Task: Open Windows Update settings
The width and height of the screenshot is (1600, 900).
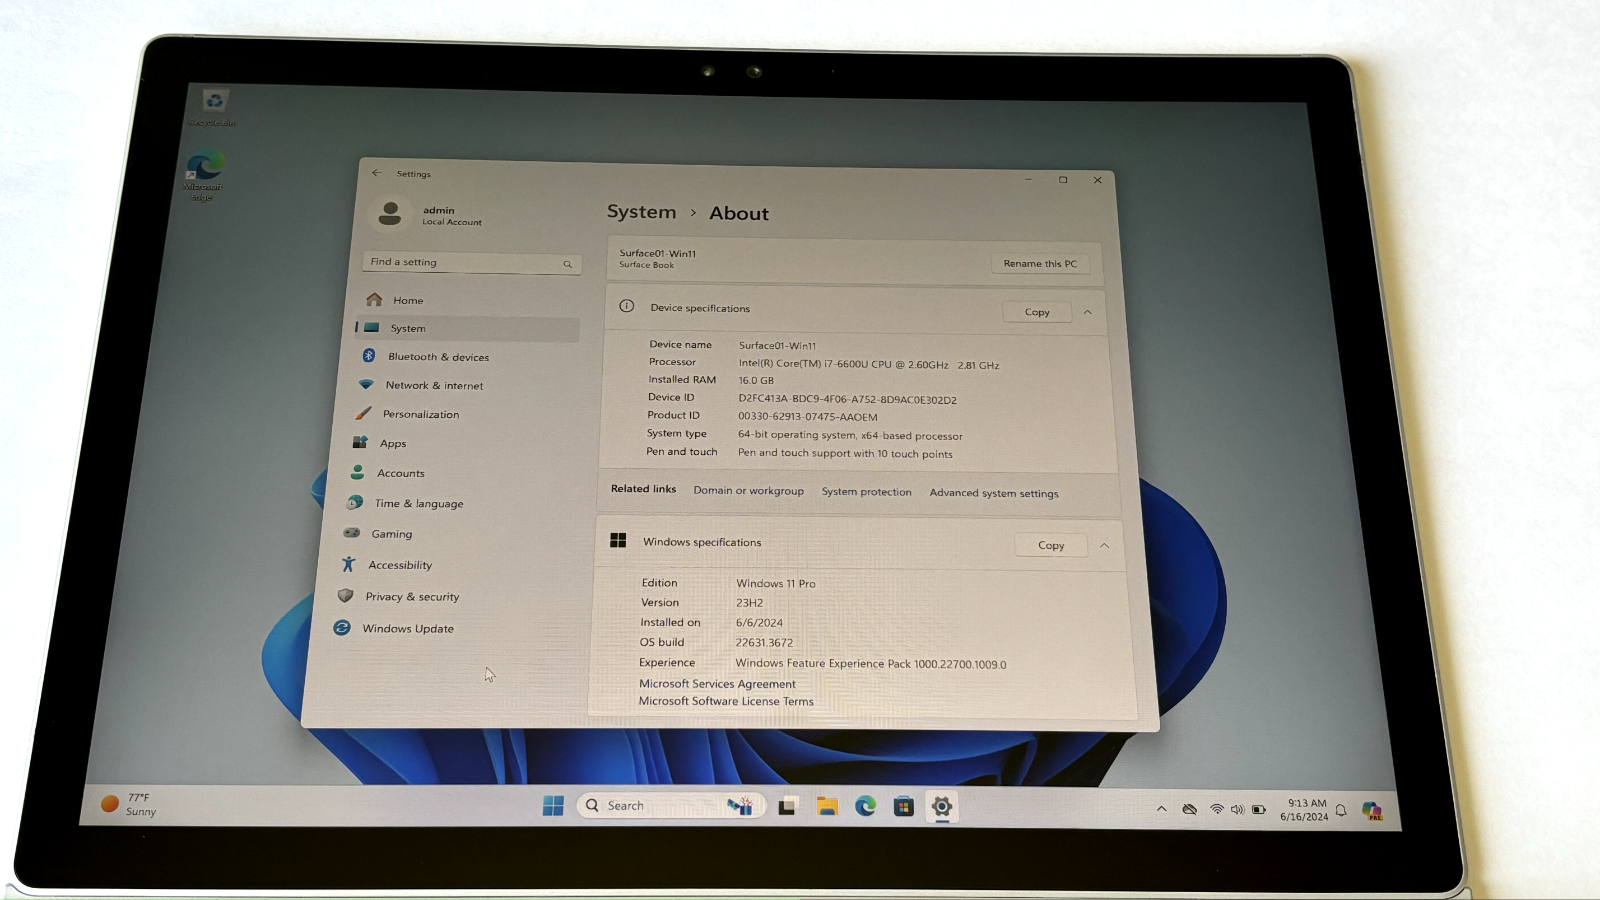Action: tap(408, 628)
